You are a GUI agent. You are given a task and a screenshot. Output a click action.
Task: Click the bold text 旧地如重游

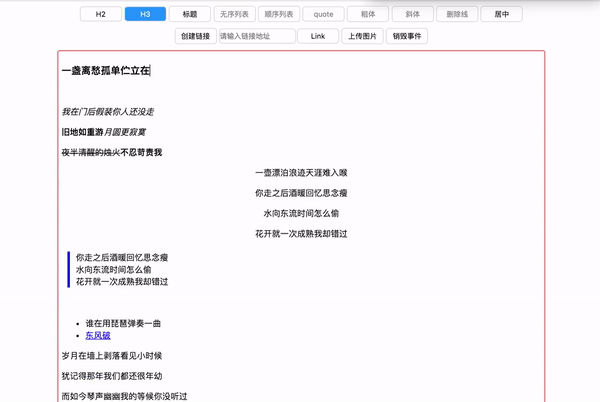click(83, 132)
